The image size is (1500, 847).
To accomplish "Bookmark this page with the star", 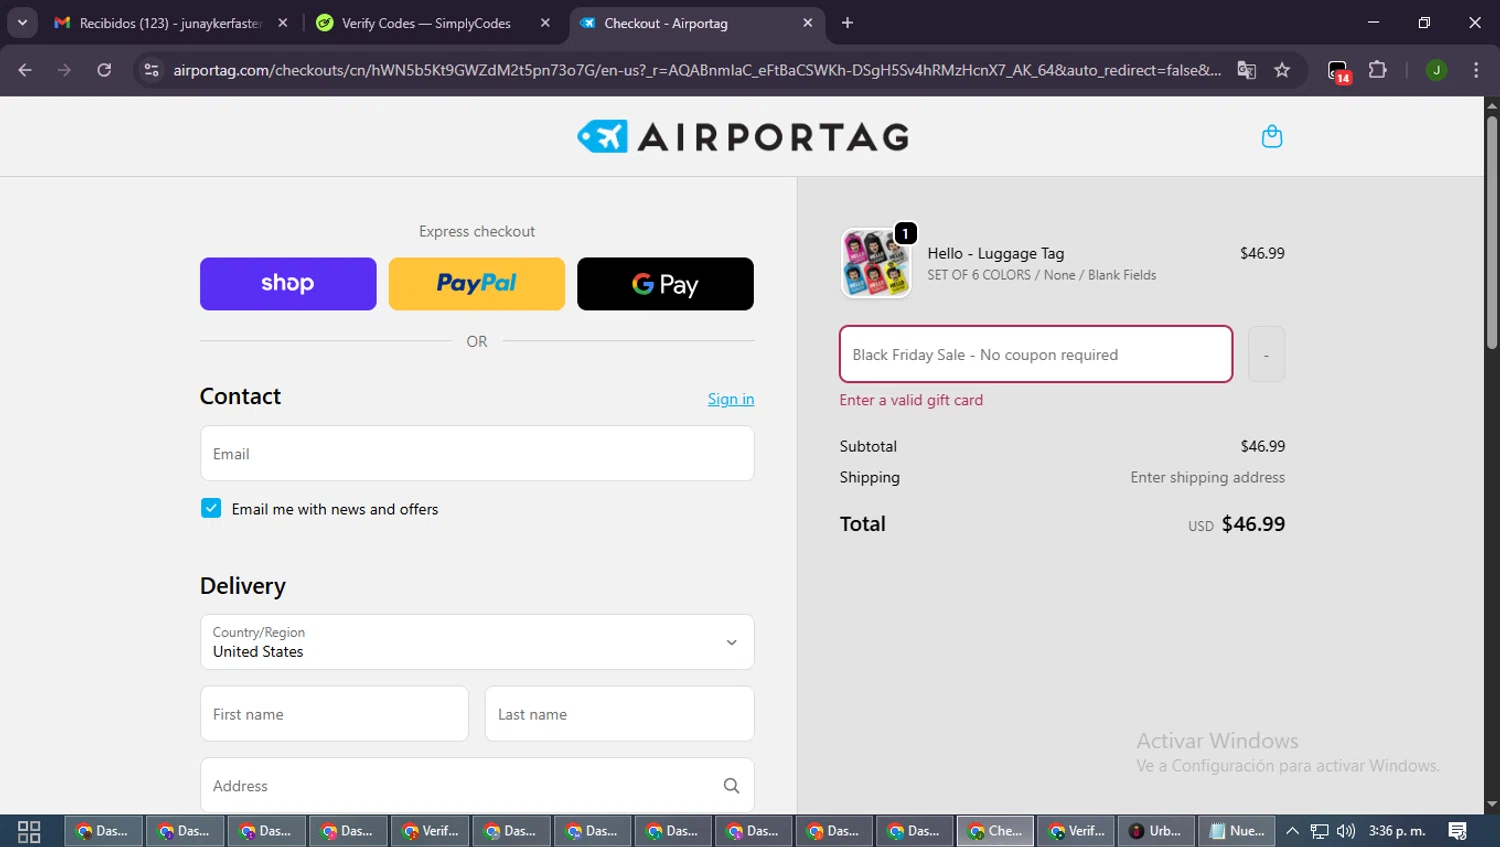I will [x=1282, y=70].
